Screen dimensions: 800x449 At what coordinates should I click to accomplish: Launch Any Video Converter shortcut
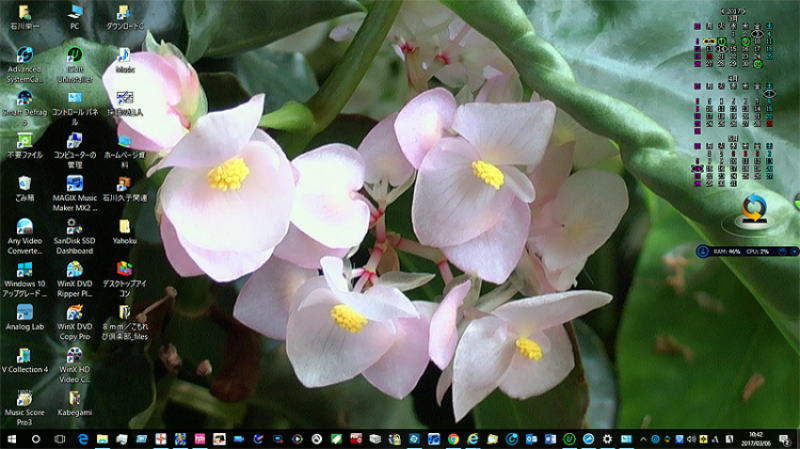tap(24, 227)
